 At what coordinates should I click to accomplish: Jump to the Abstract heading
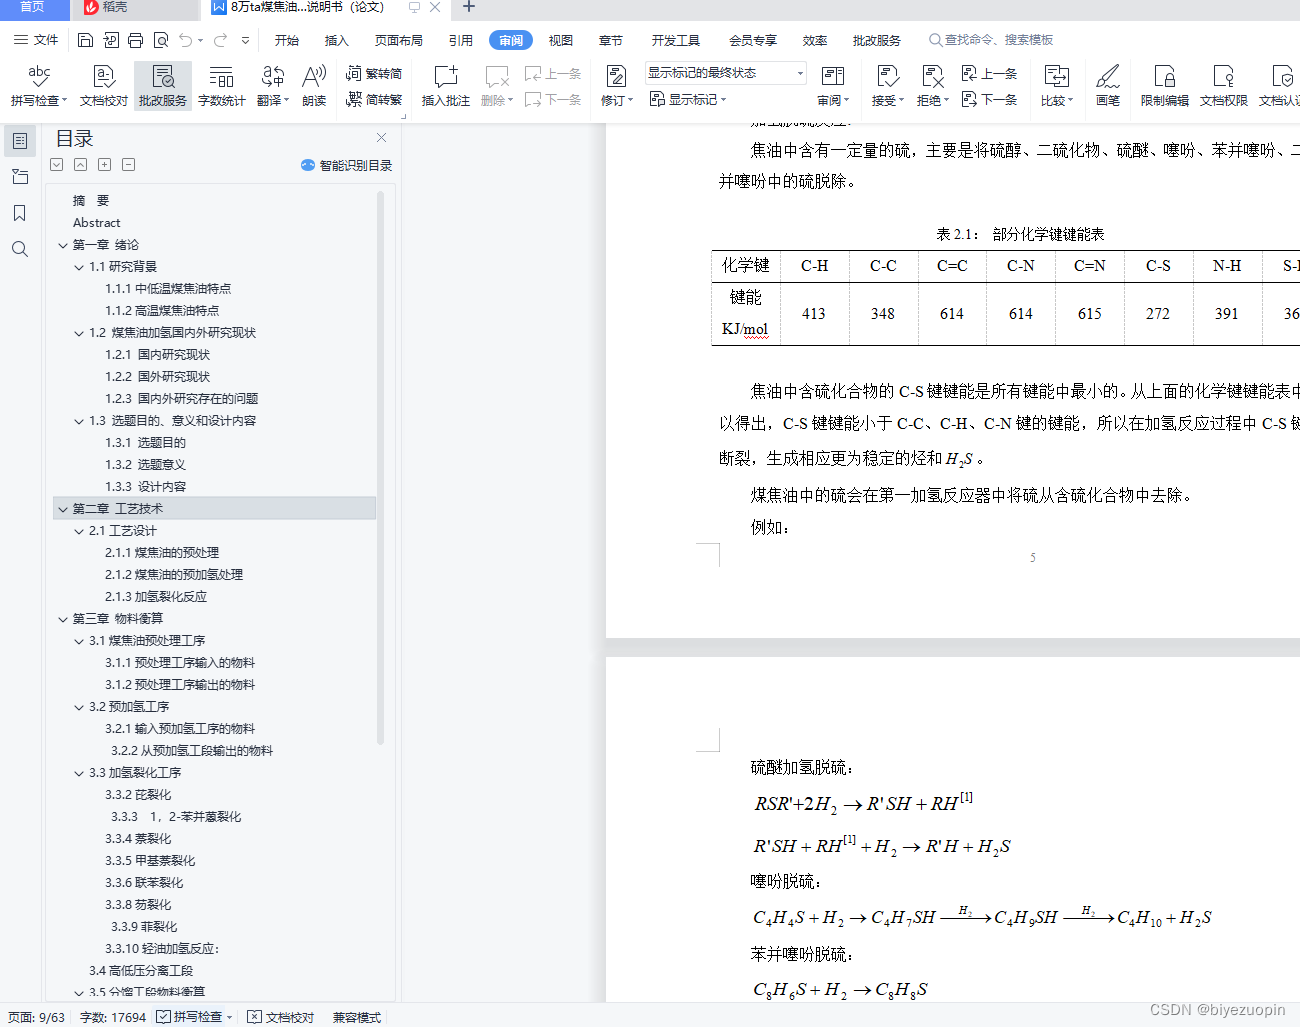[x=97, y=223]
